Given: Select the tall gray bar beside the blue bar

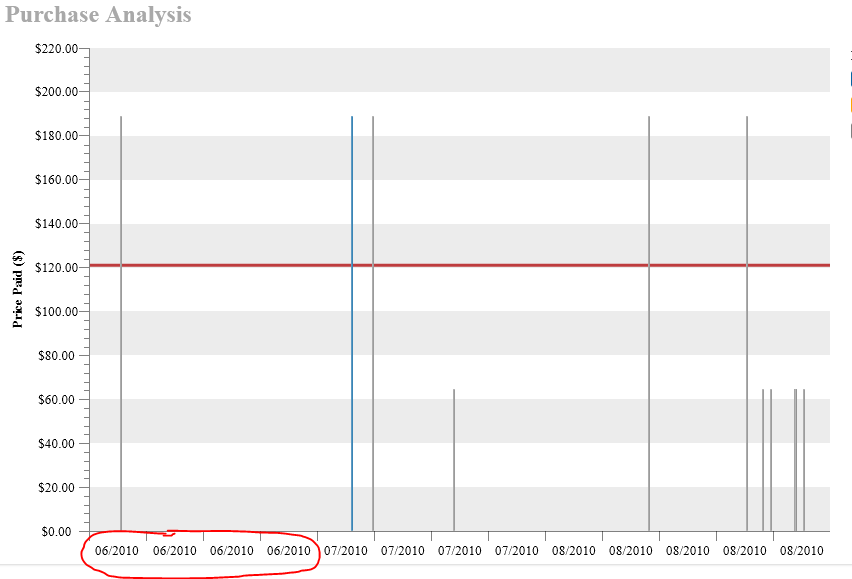Looking at the screenshot, I should [373, 323].
